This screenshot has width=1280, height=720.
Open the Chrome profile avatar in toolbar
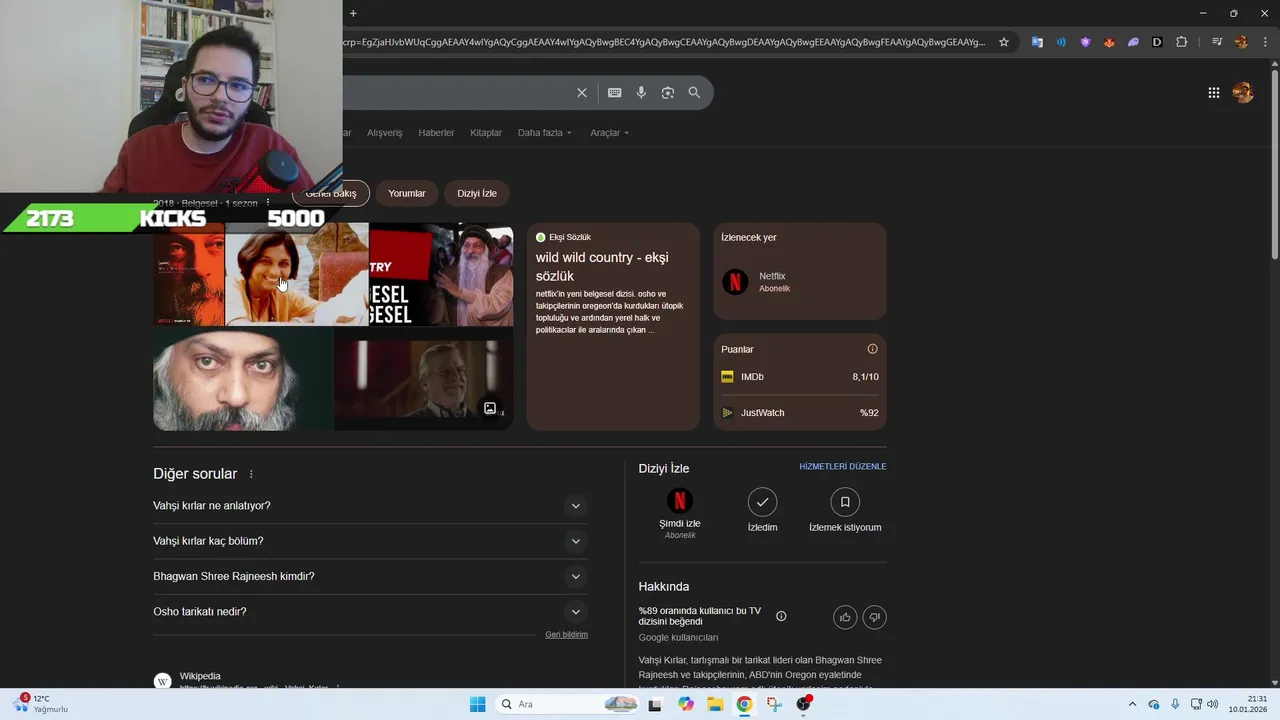click(x=1241, y=42)
